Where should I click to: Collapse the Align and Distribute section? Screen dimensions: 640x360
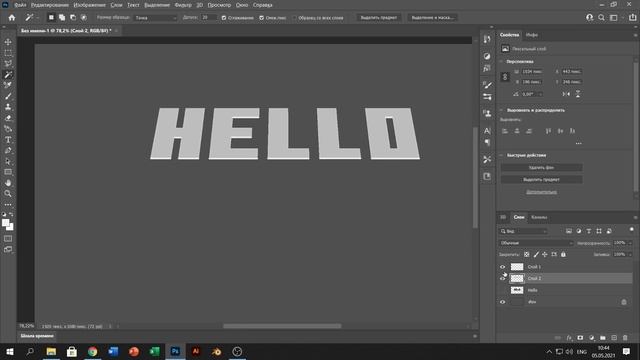[501, 110]
